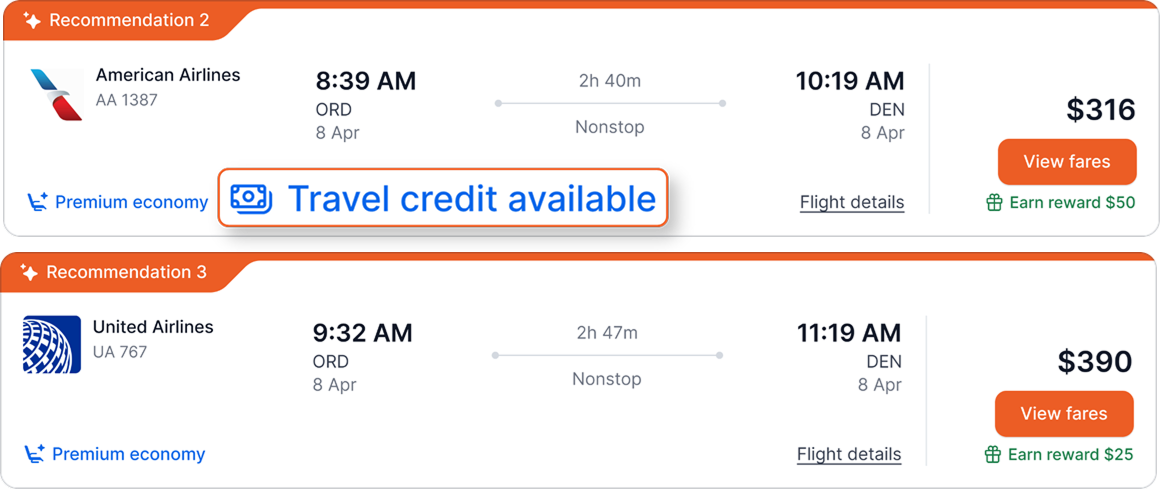
Task: Open Flight details for UA 767
Action: click(848, 455)
